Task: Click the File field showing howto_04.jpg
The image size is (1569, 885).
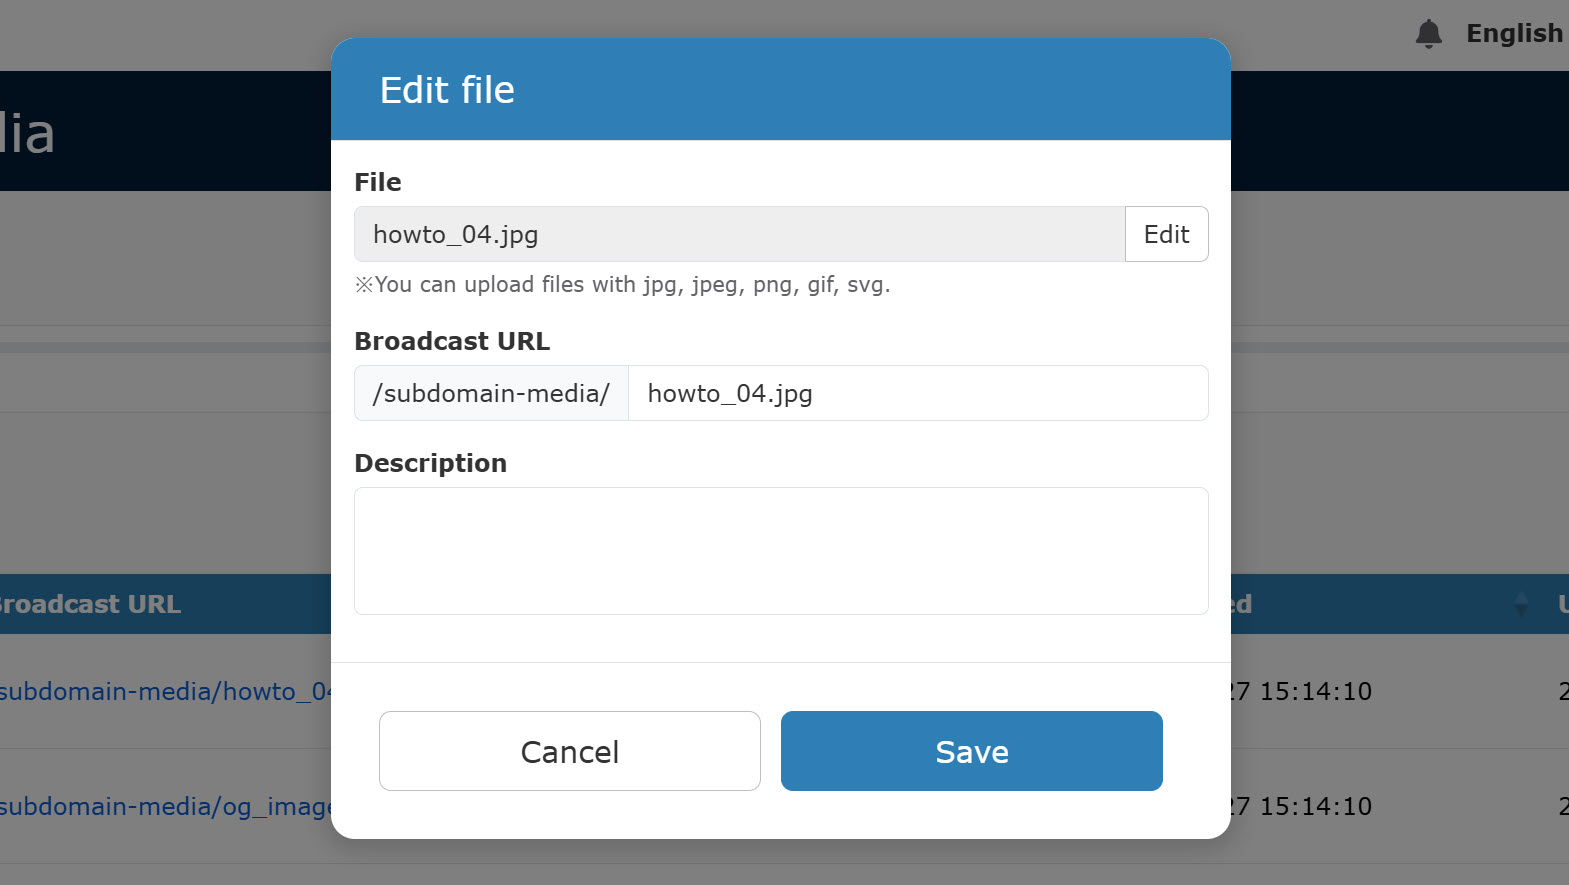Action: click(739, 234)
